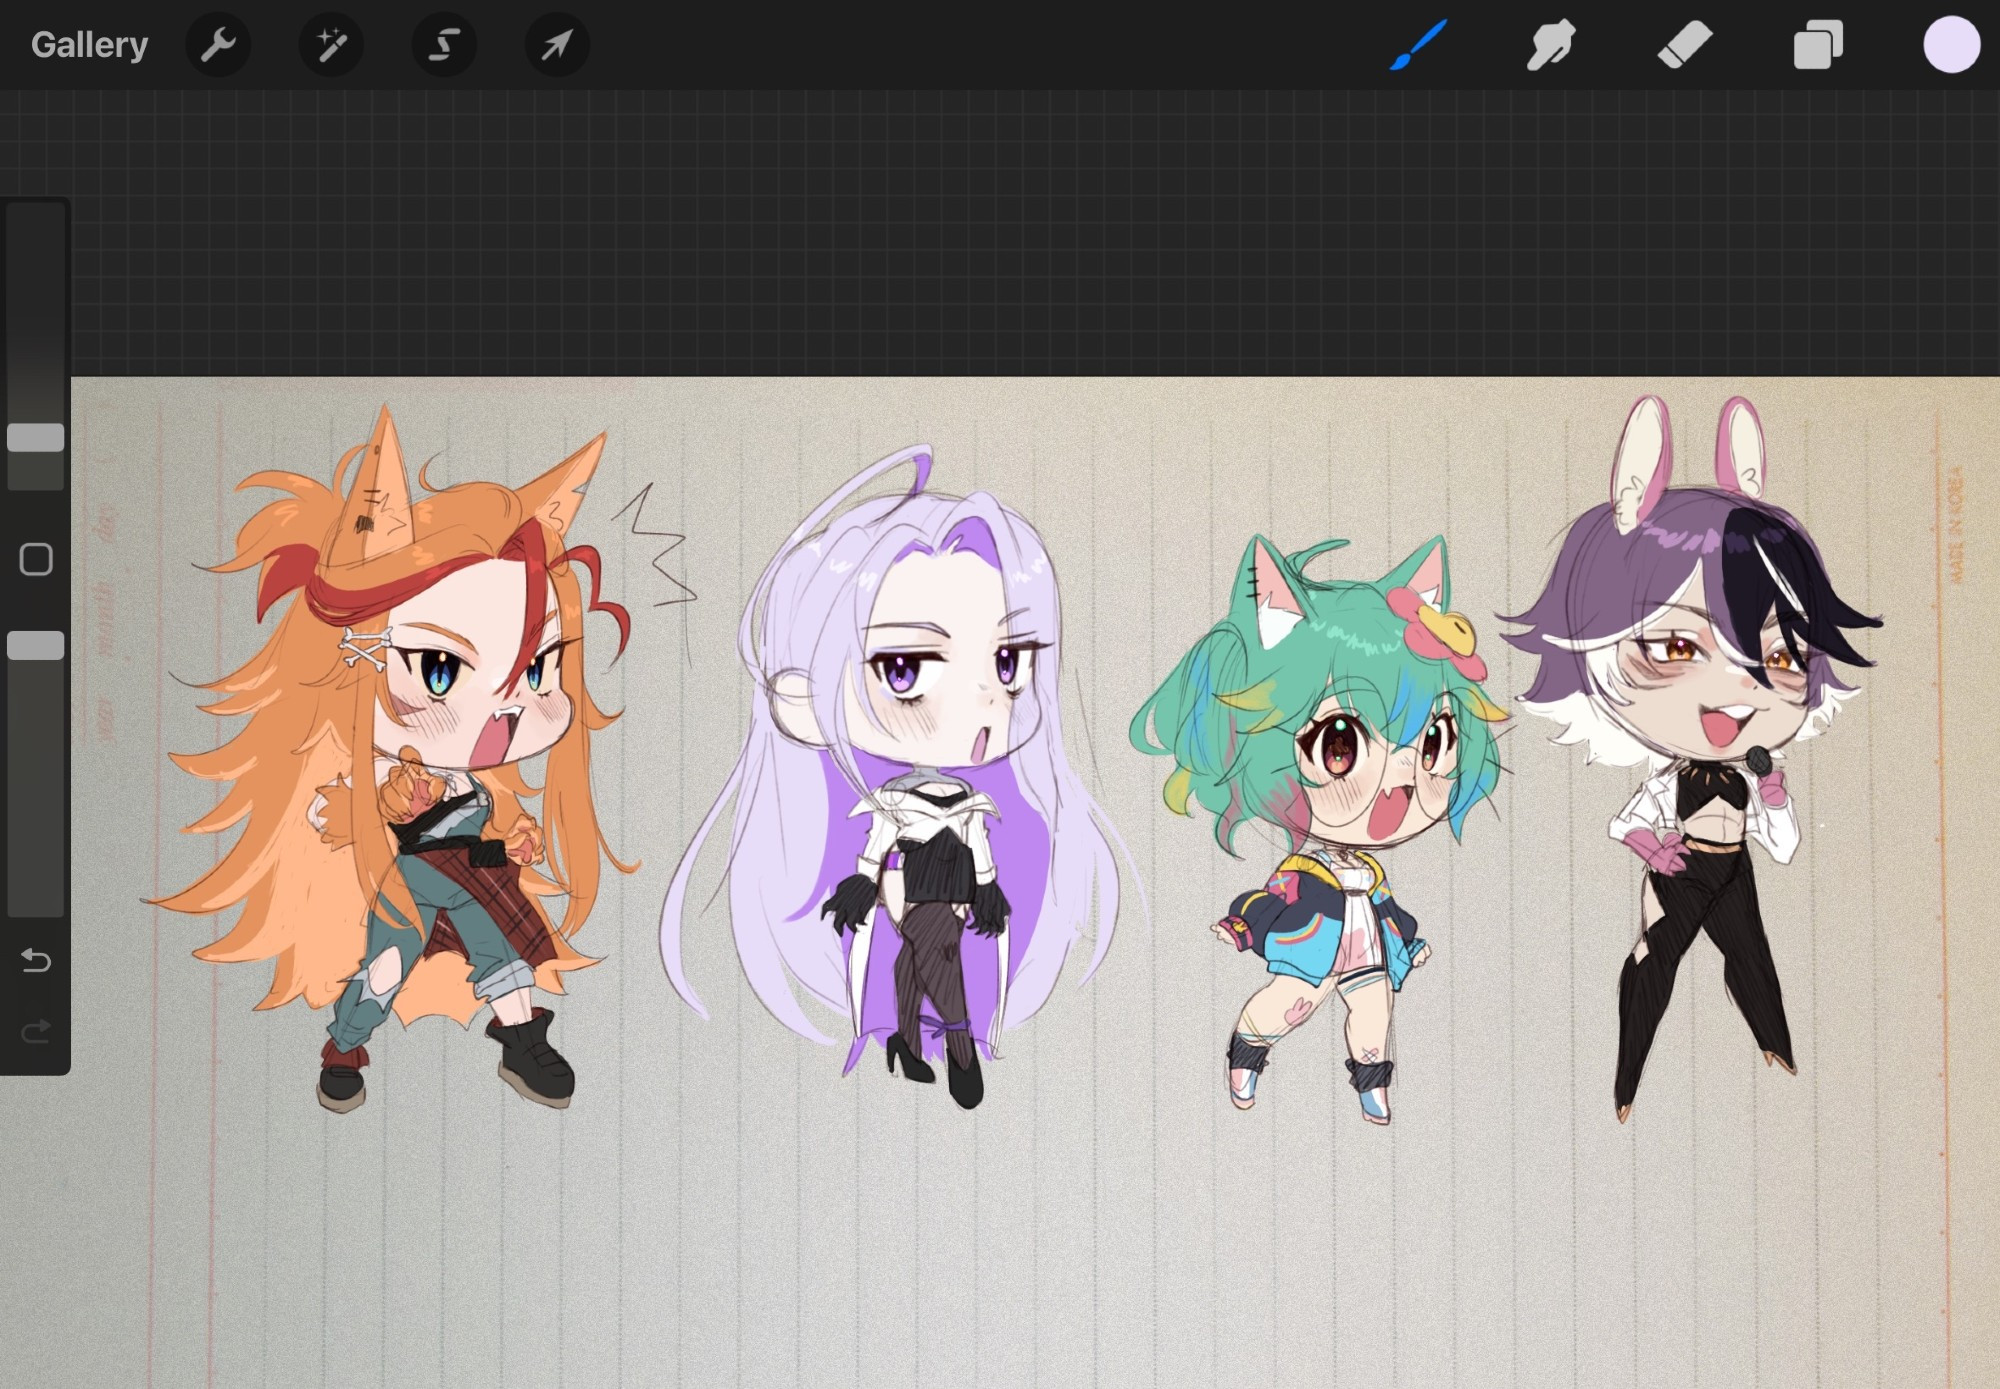Undo the last stroke

tap(36, 961)
